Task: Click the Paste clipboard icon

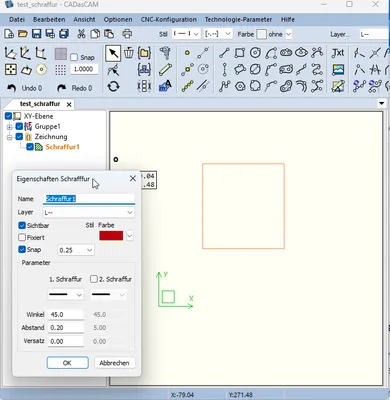Action: pyautogui.click(x=109, y=34)
